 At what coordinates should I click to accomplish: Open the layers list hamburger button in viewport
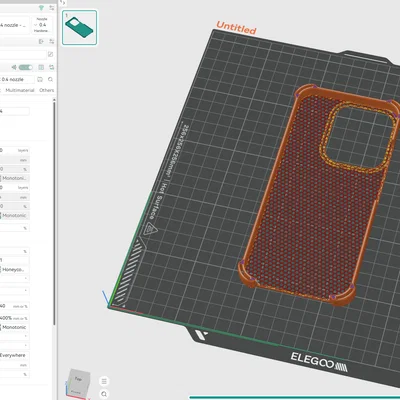point(104,381)
